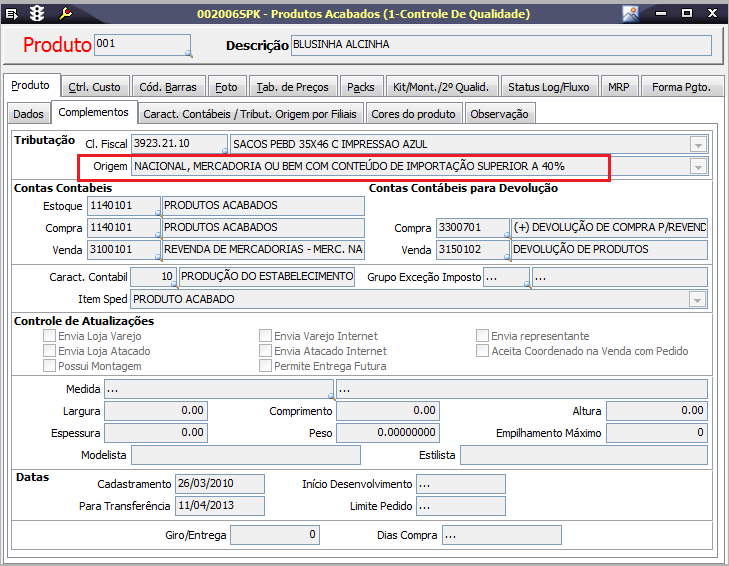The height and width of the screenshot is (566, 729).
Task: Toggle Envia representante checkbox
Action: click(483, 336)
